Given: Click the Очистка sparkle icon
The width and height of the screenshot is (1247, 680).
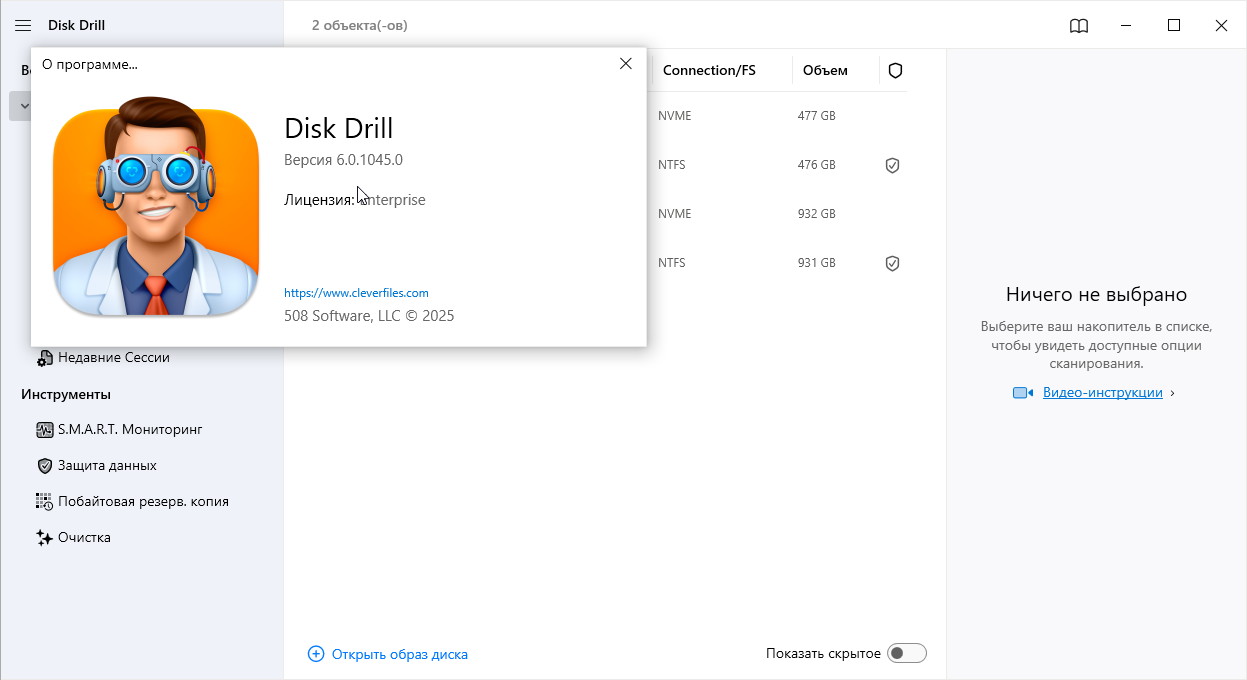Looking at the screenshot, I should click(x=44, y=538).
